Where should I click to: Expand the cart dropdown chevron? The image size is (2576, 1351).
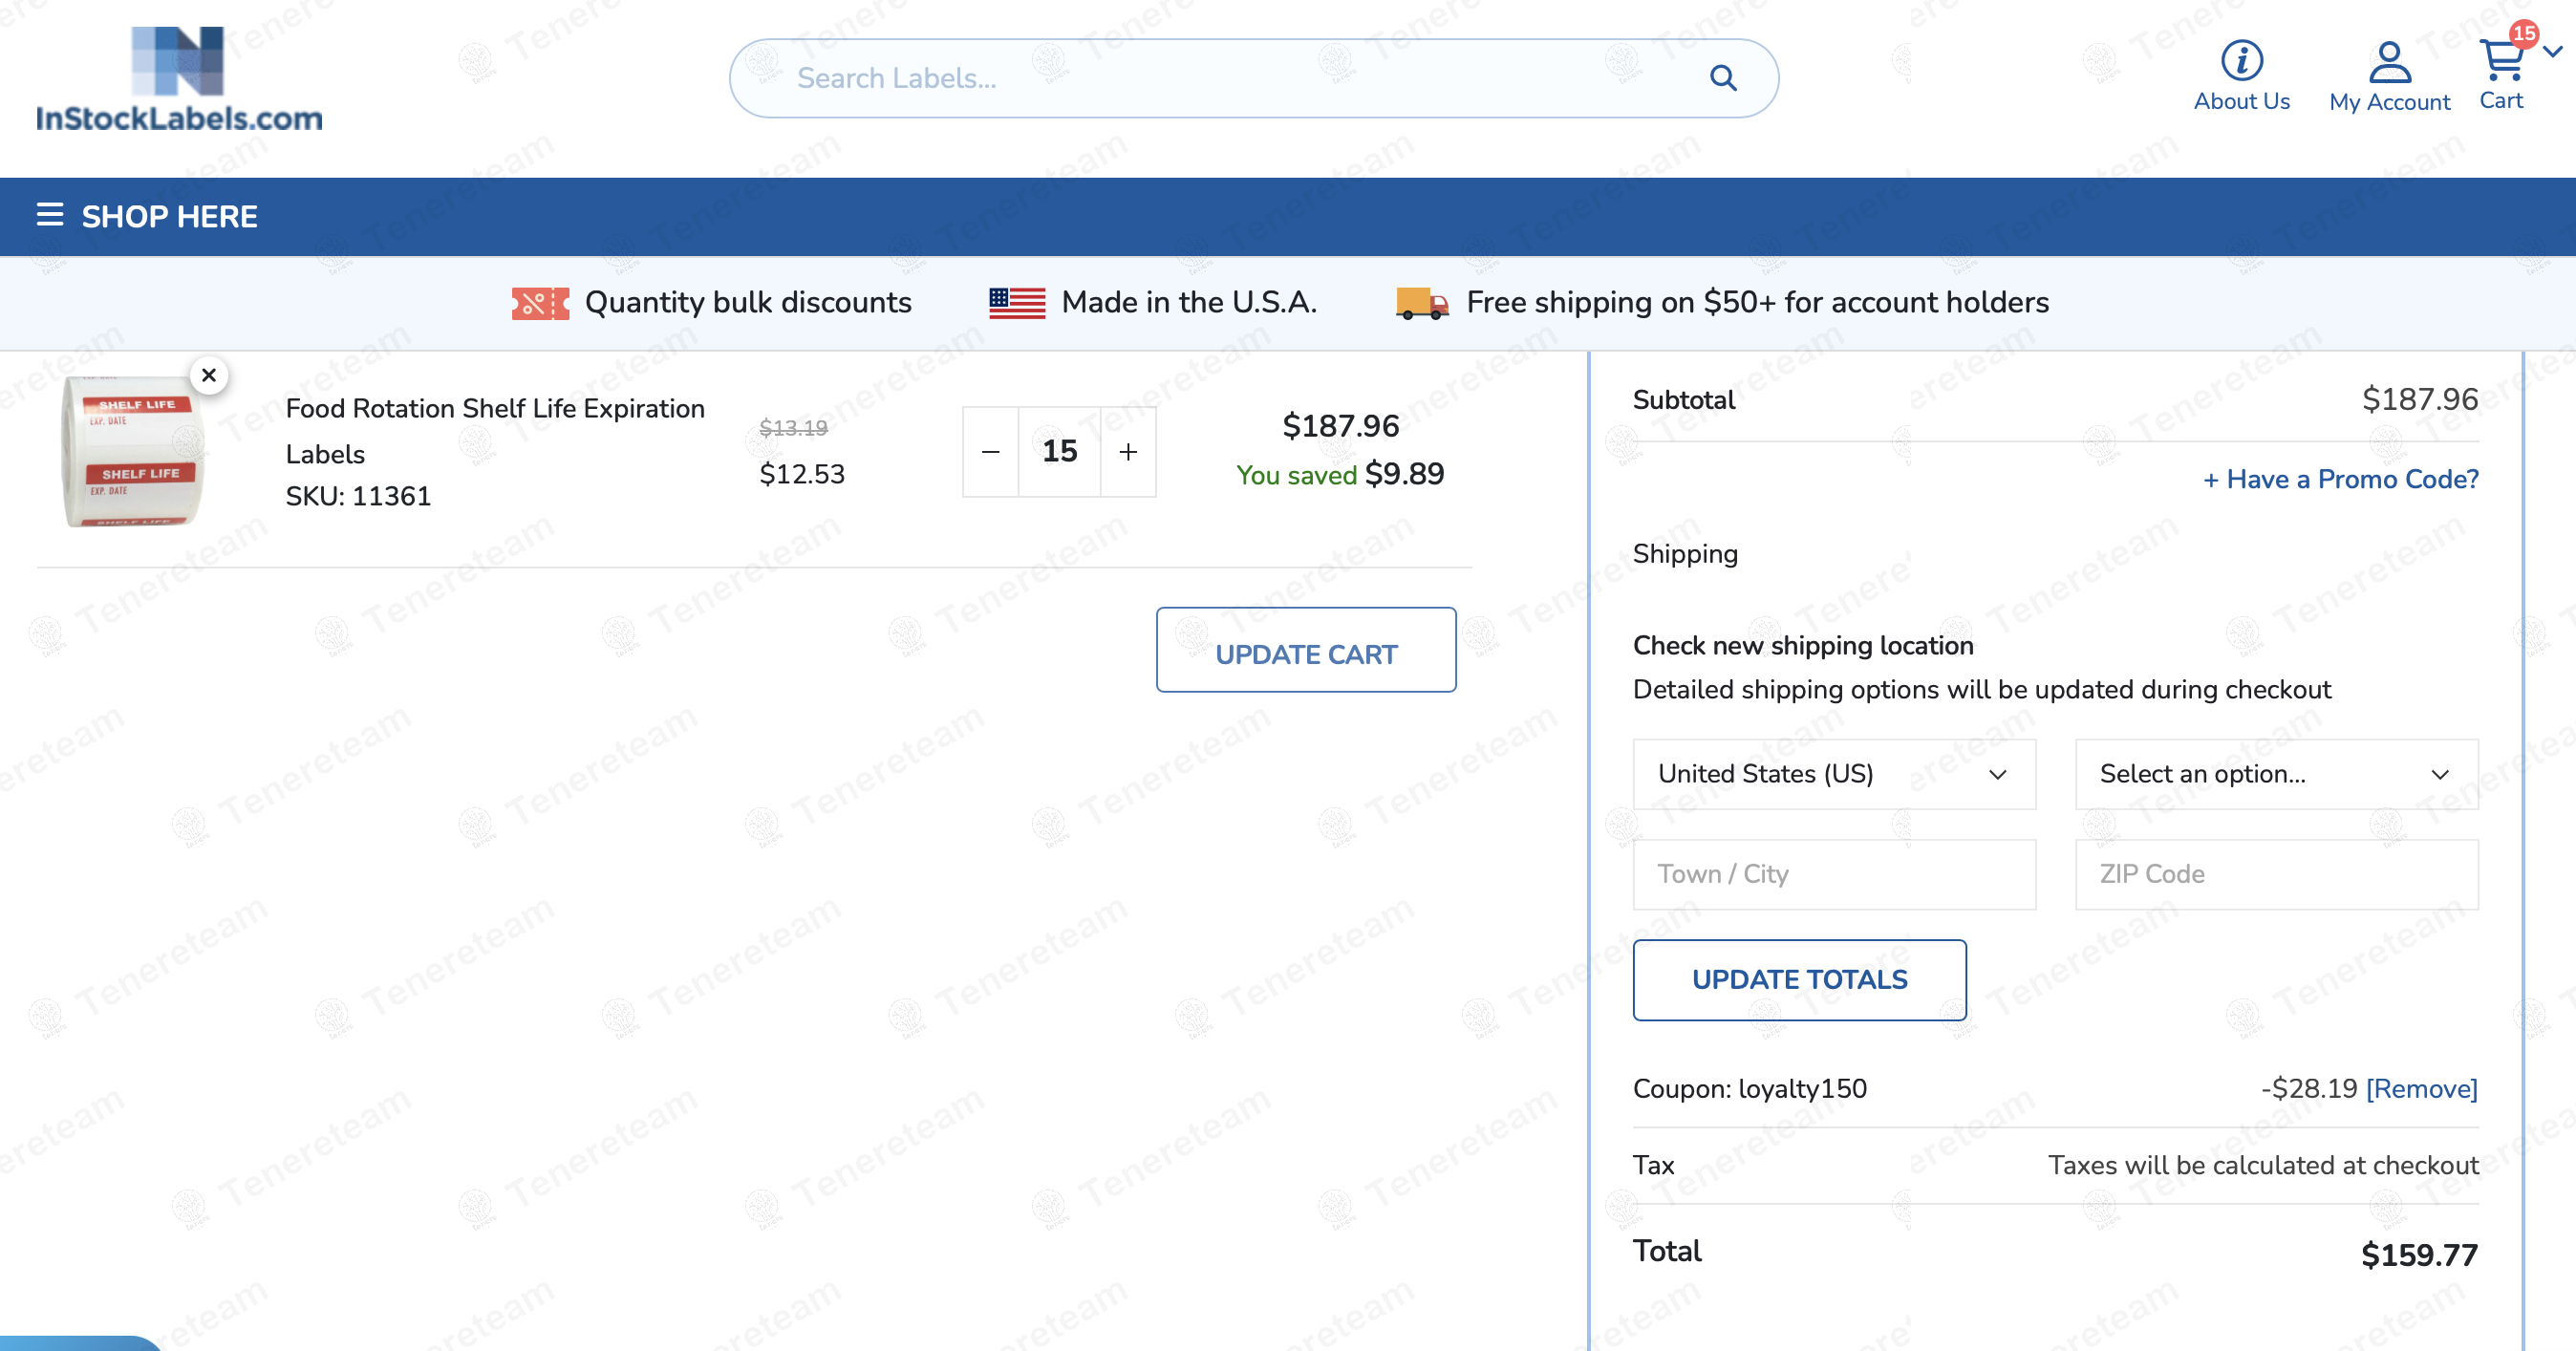(x=2553, y=52)
